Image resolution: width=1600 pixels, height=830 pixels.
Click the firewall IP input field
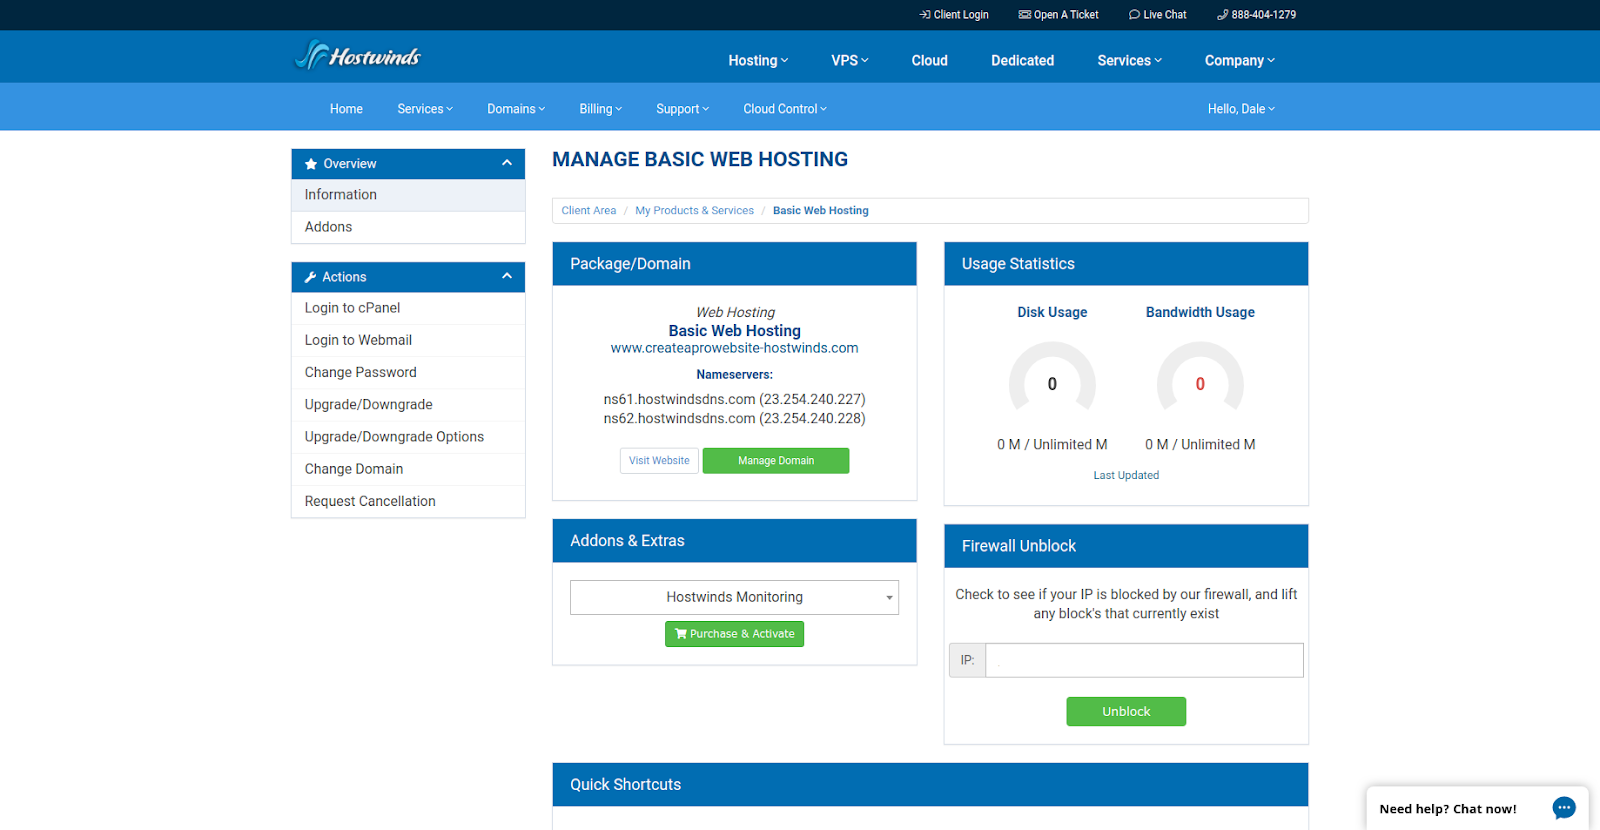point(1144,660)
